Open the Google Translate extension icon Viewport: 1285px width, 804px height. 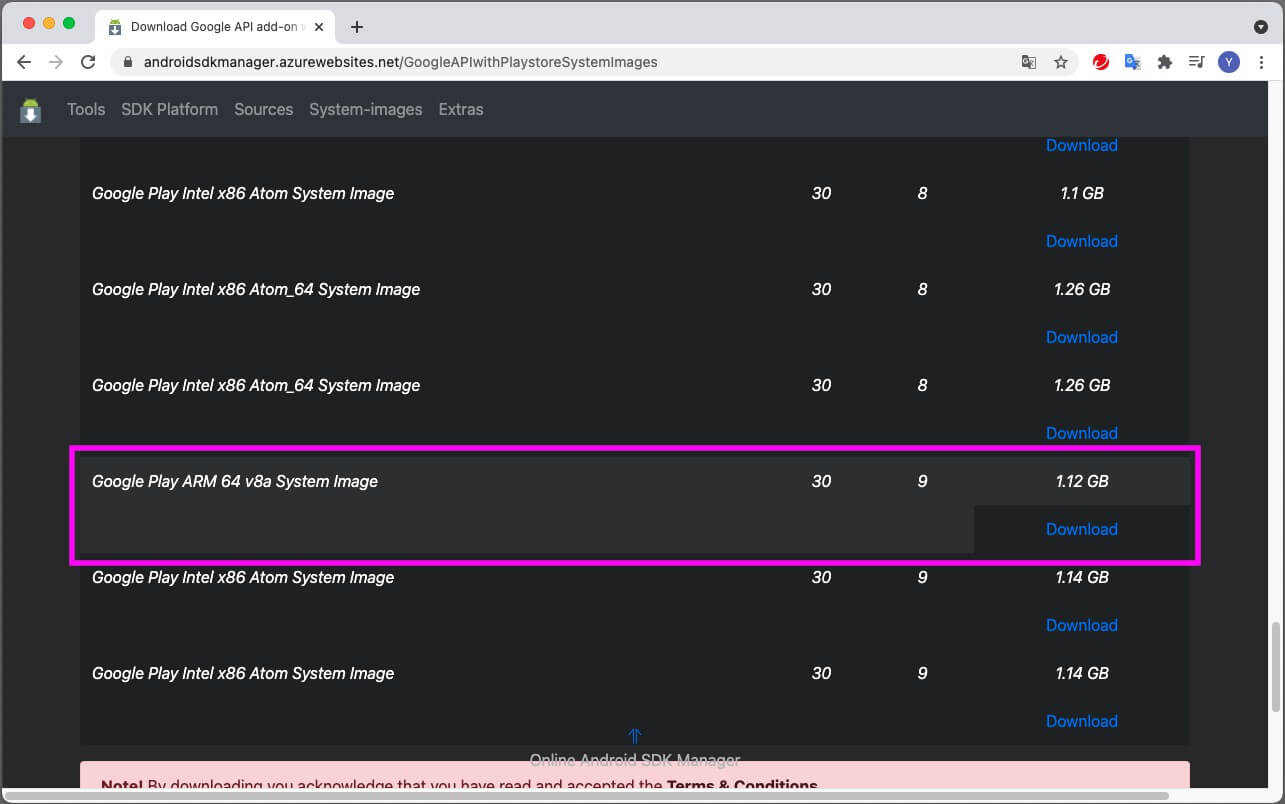point(1133,62)
